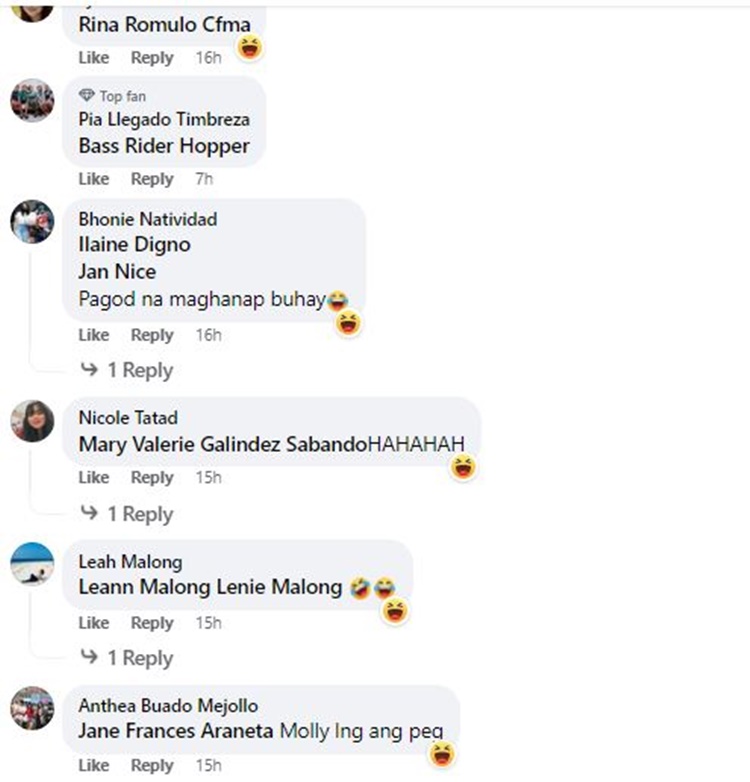750x782 pixels.
Task: Reply to Nicole Tatad's comment
Action: pos(152,477)
